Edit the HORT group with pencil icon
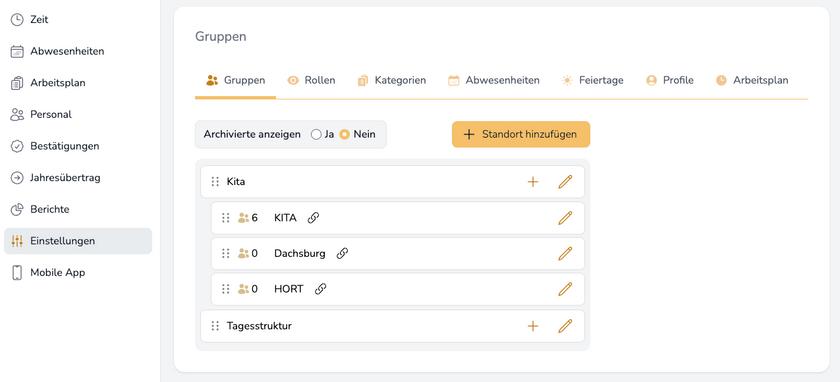 565,289
